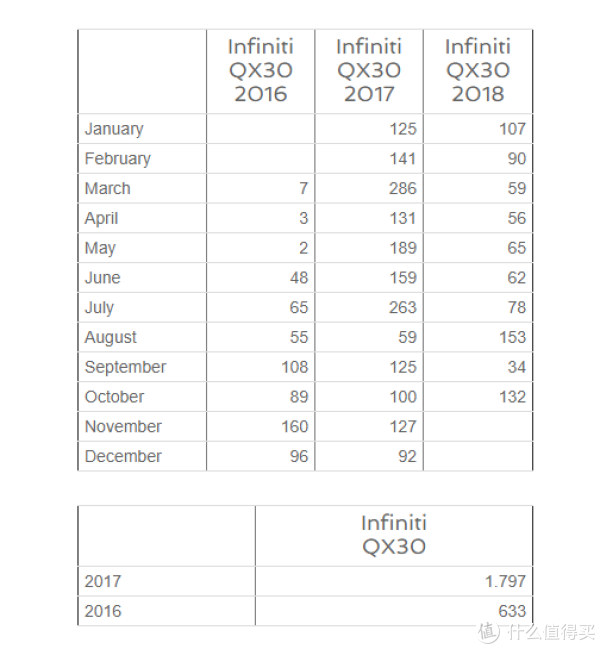Select the Infiniti QX30 2017 column header
The height and width of the screenshot is (649, 600).
[x=369, y=70]
